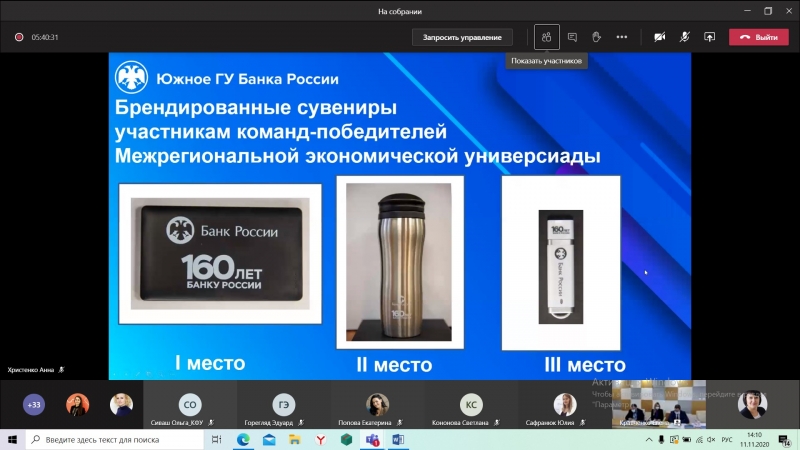Viewport: 800px width, 450px height.
Task: Select Сиваш Ольга_КФУ participant tile
Action: 190,405
